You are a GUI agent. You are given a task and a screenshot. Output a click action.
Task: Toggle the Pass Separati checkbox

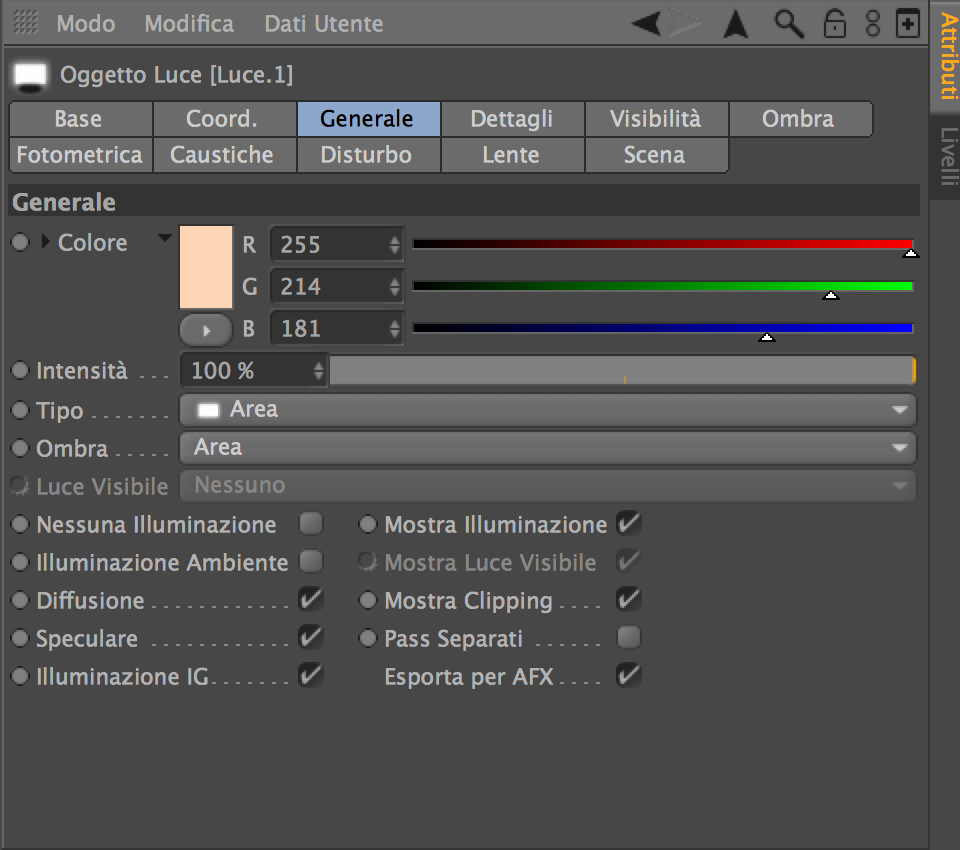coord(628,638)
